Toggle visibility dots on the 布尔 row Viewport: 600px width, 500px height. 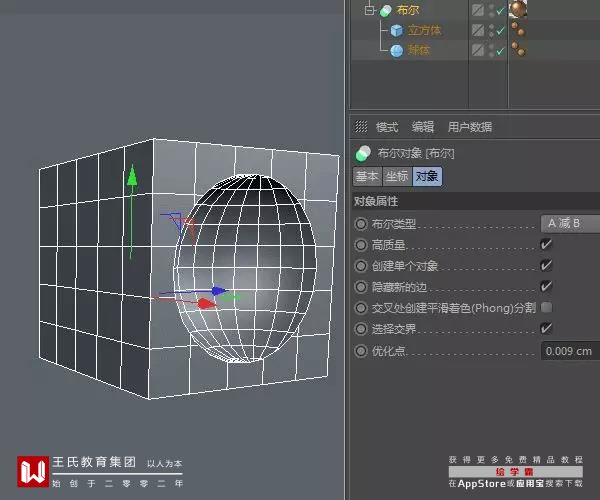point(491,10)
